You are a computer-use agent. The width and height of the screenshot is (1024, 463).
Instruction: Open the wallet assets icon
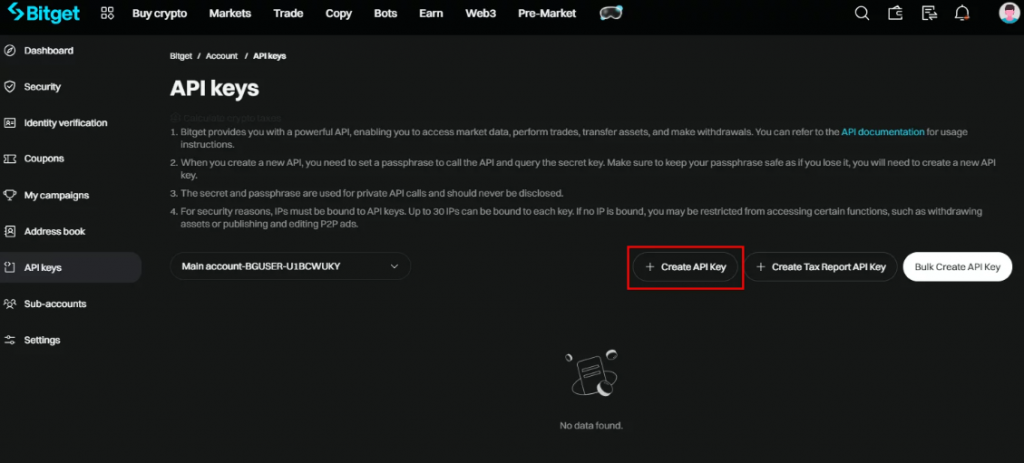pyautogui.click(x=896, y=14)
